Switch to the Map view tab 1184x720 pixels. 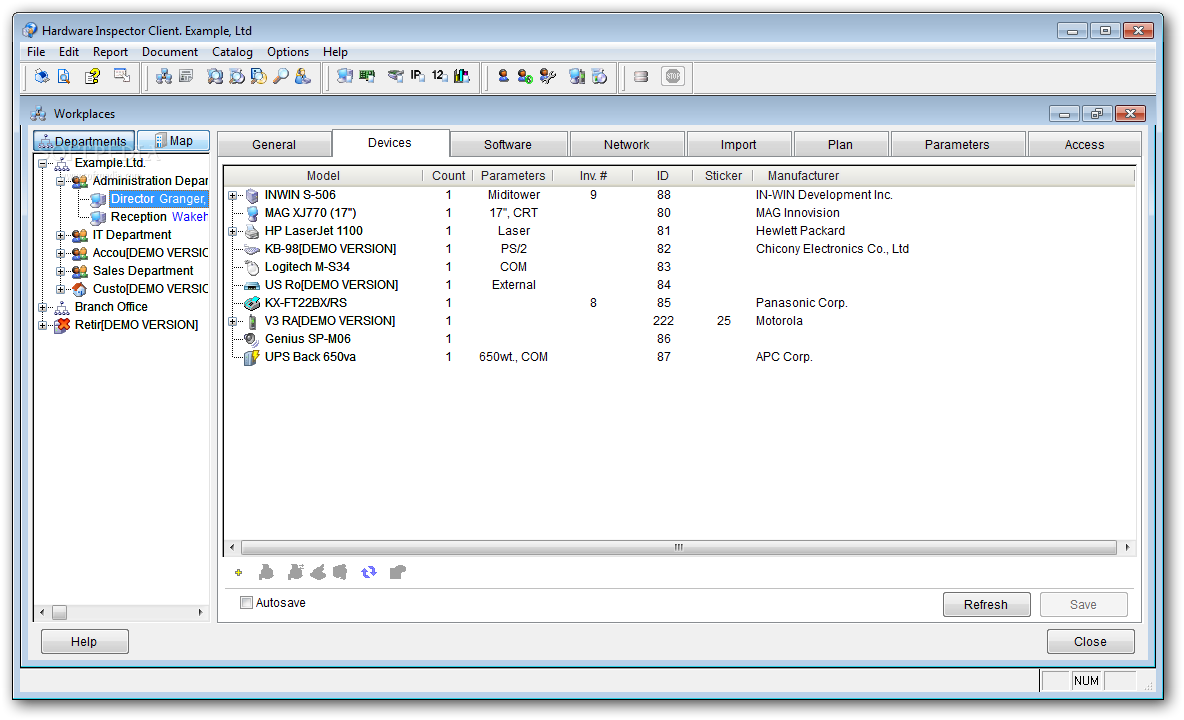174,141
